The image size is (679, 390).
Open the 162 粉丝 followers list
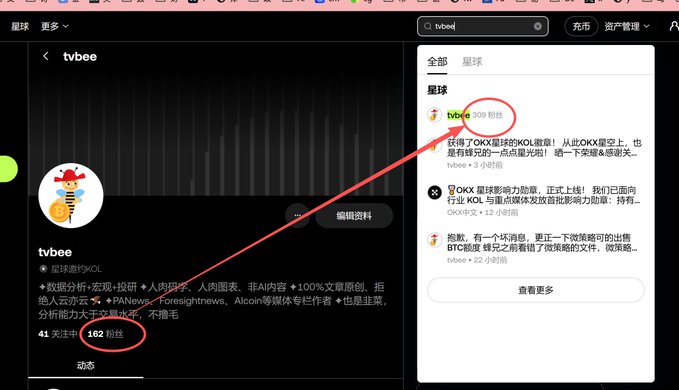click(105, 334)
